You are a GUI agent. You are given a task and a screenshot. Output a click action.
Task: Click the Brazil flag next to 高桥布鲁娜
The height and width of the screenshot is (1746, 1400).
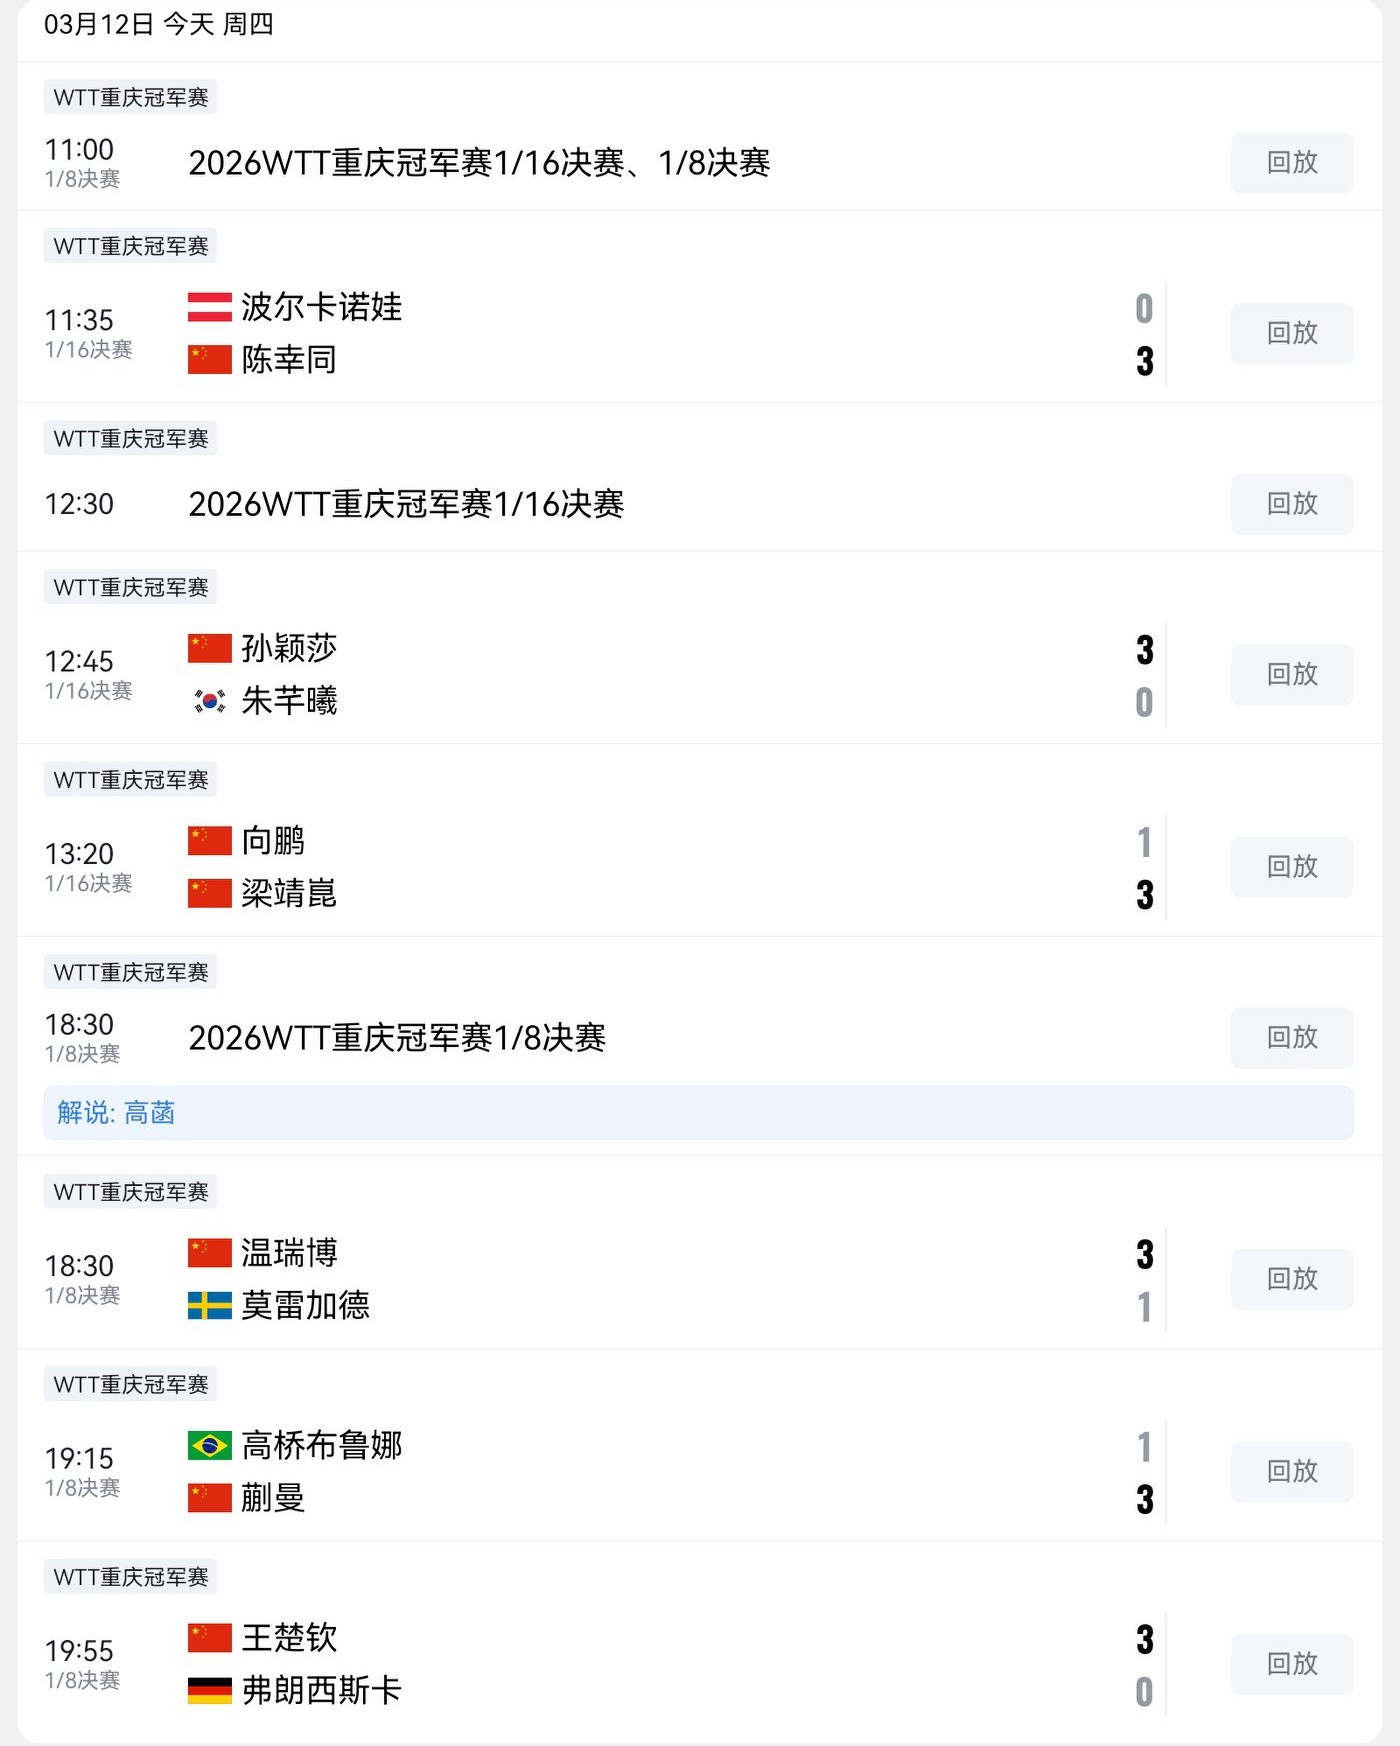(209, 1445)
